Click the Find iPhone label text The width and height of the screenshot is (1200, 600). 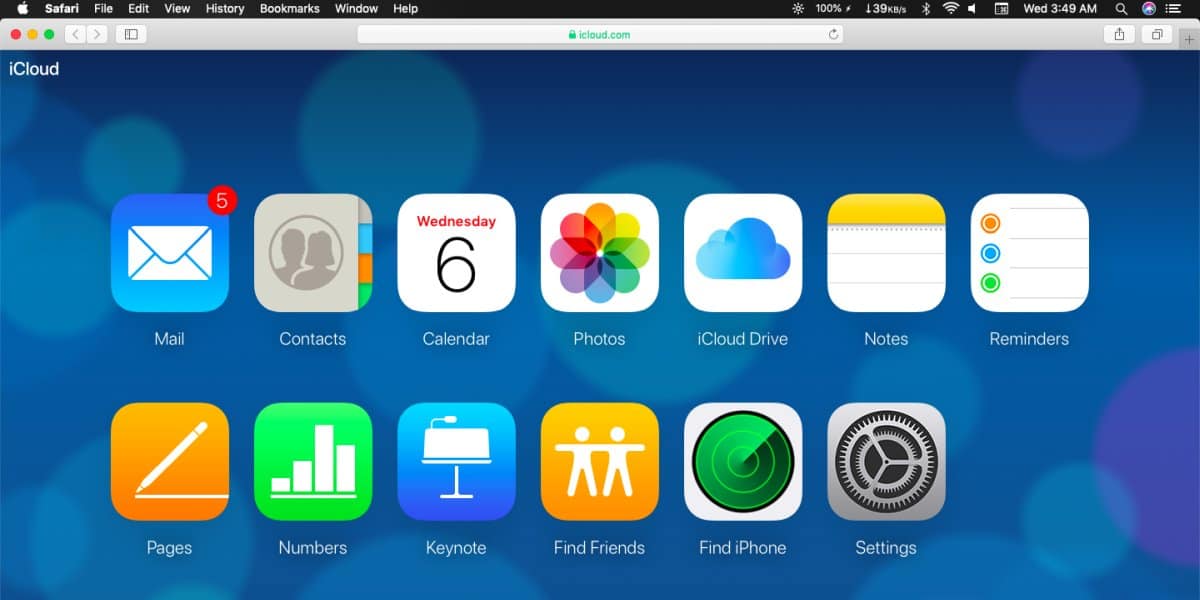(743, 548)
